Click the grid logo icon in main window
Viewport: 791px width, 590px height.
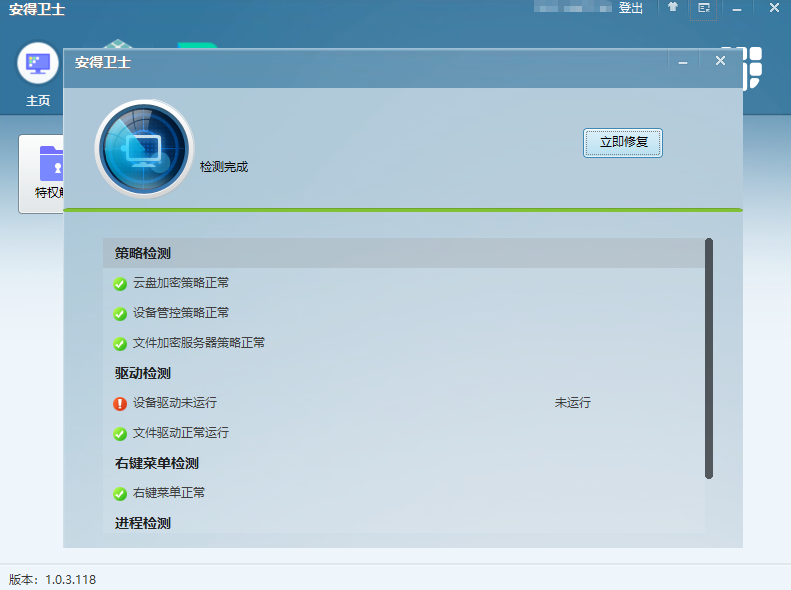tap(752, 67)
